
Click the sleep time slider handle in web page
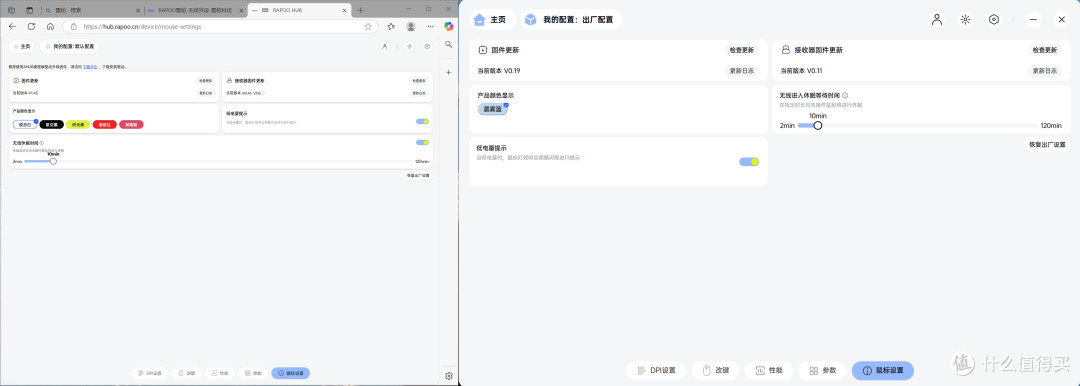[x=53, y=161]
